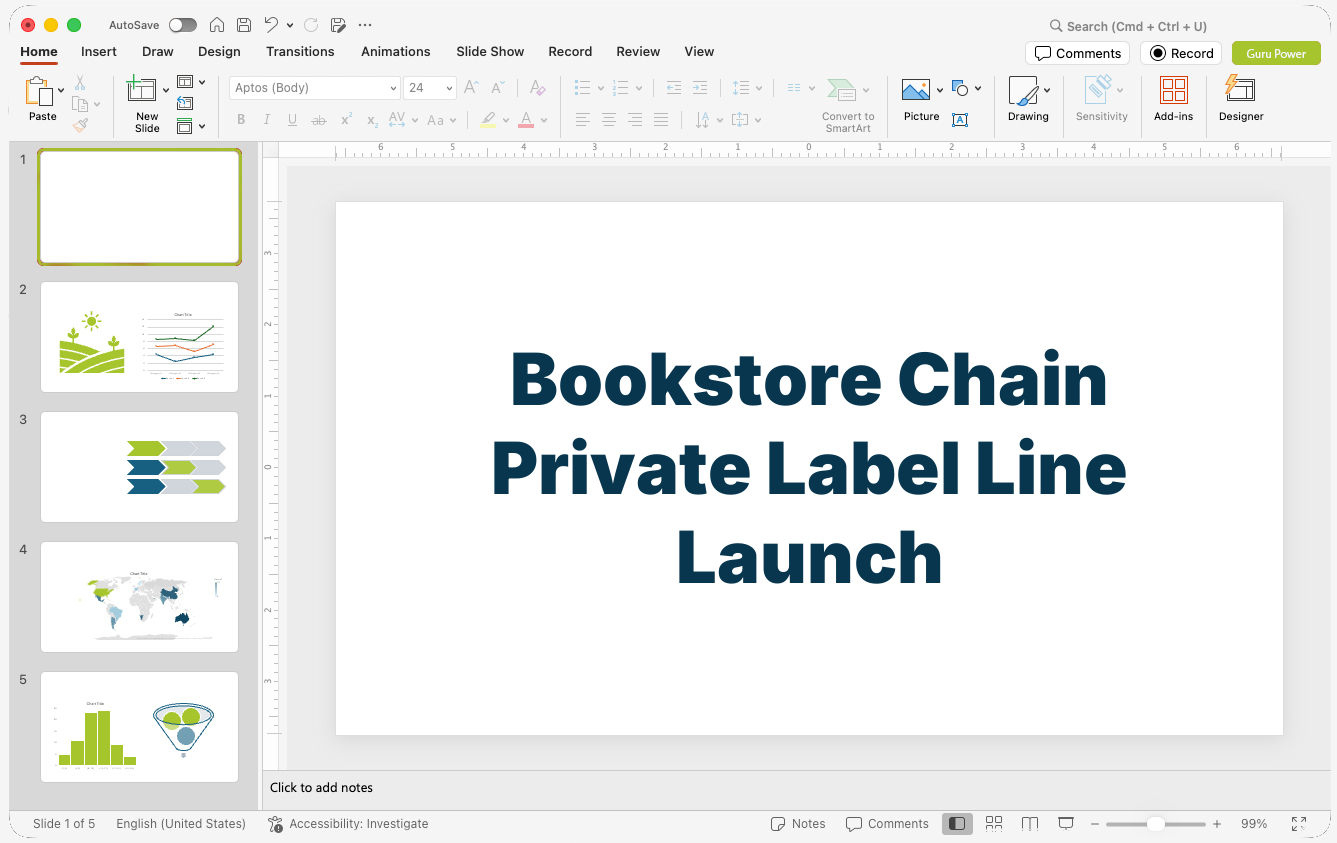Open the line spacing dropdown
Viewport: 1337px width, 843px height.
point(747,88)
